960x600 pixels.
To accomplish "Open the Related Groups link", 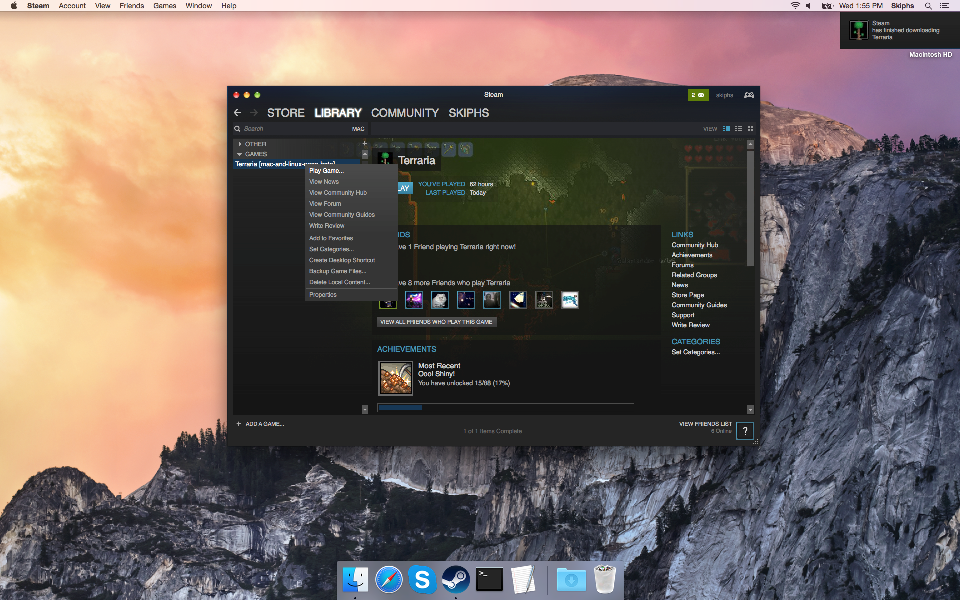I will click(x=694, y=275).
